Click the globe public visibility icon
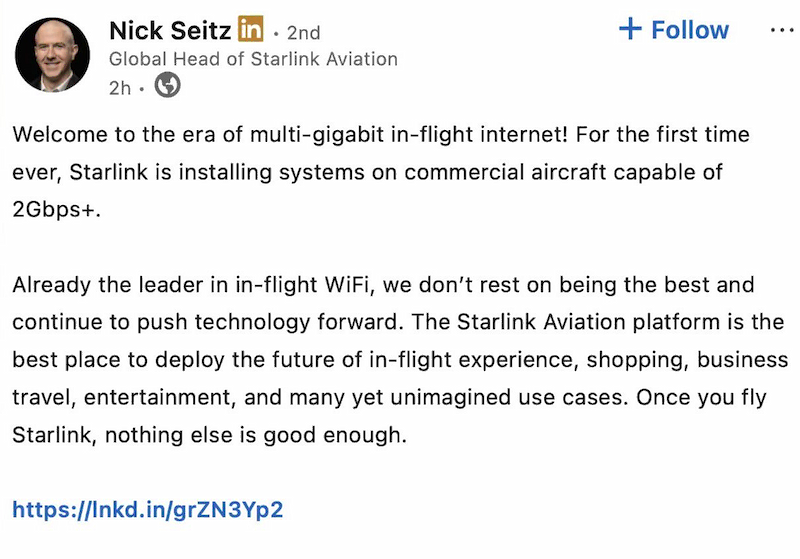Screen dimensions: 800x559 tap(168, 87)
